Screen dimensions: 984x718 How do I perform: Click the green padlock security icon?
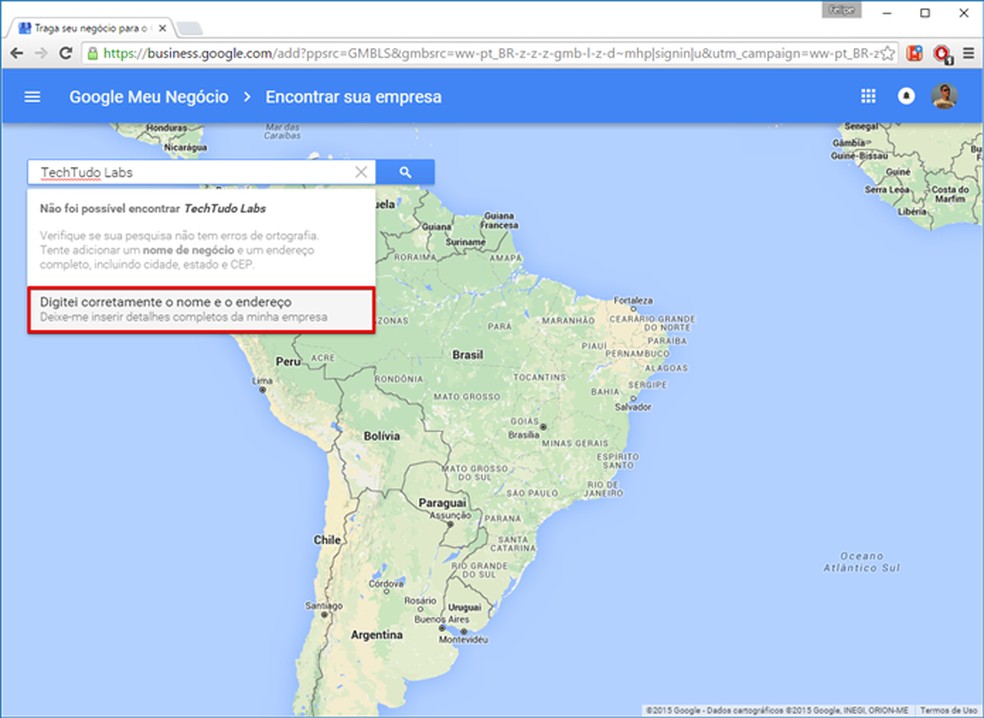tap(92, 53)
